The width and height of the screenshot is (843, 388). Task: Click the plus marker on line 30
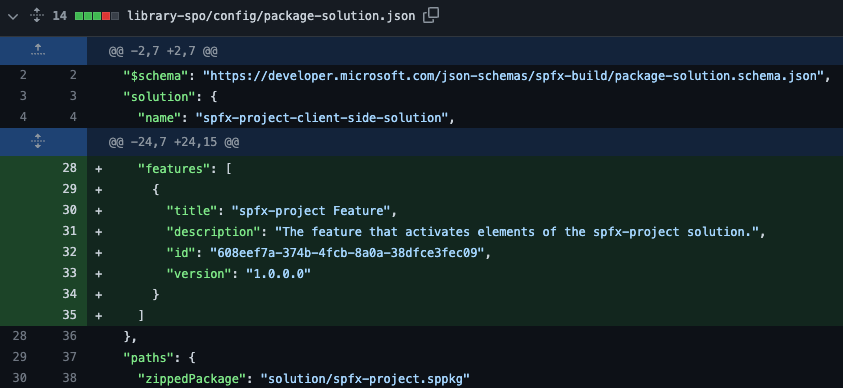tap(98, 211)
